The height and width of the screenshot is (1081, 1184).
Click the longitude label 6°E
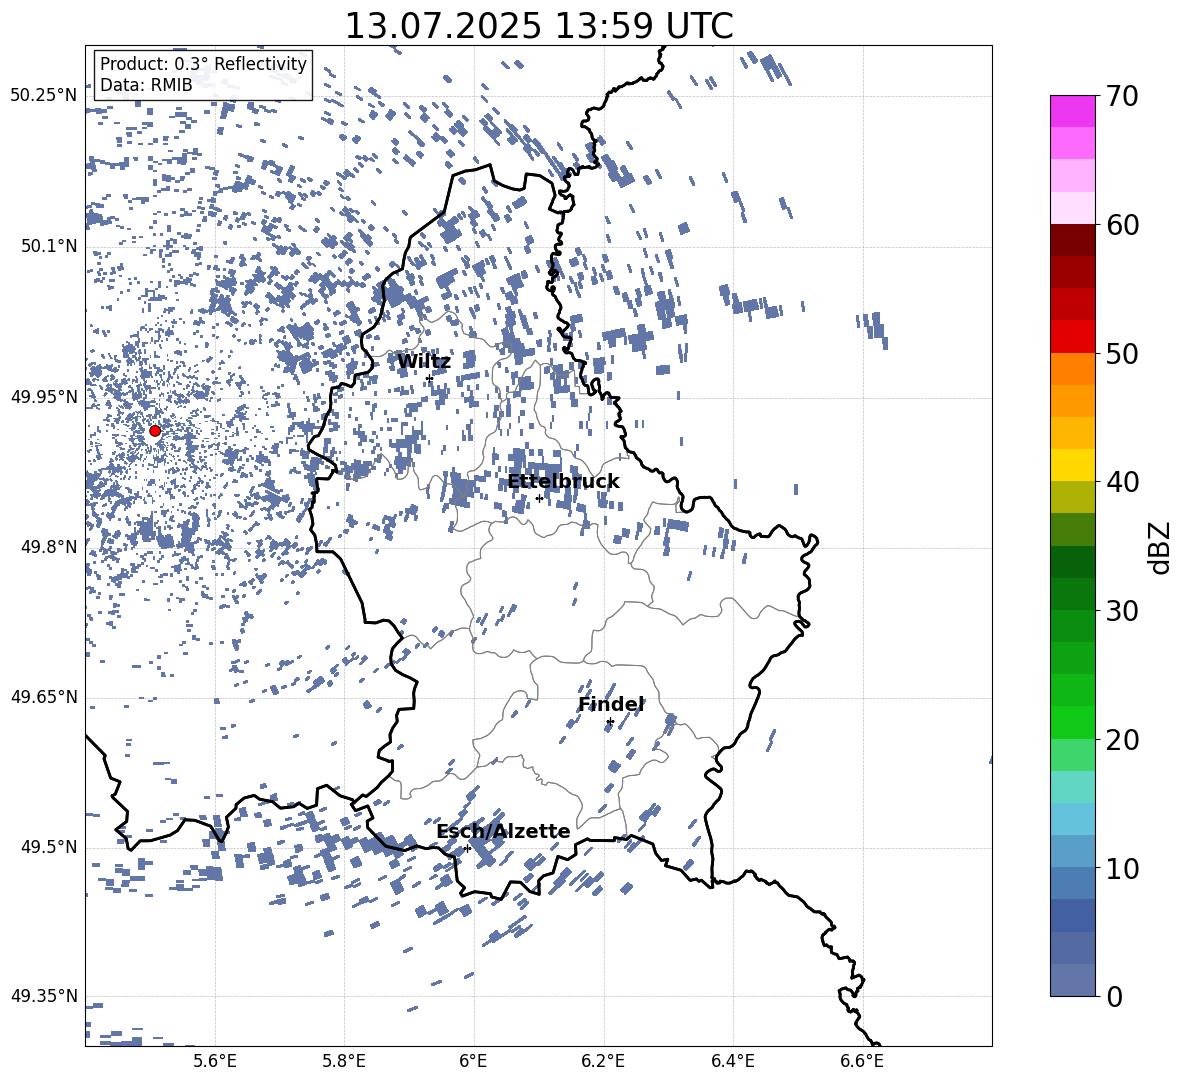(473, 1061)
